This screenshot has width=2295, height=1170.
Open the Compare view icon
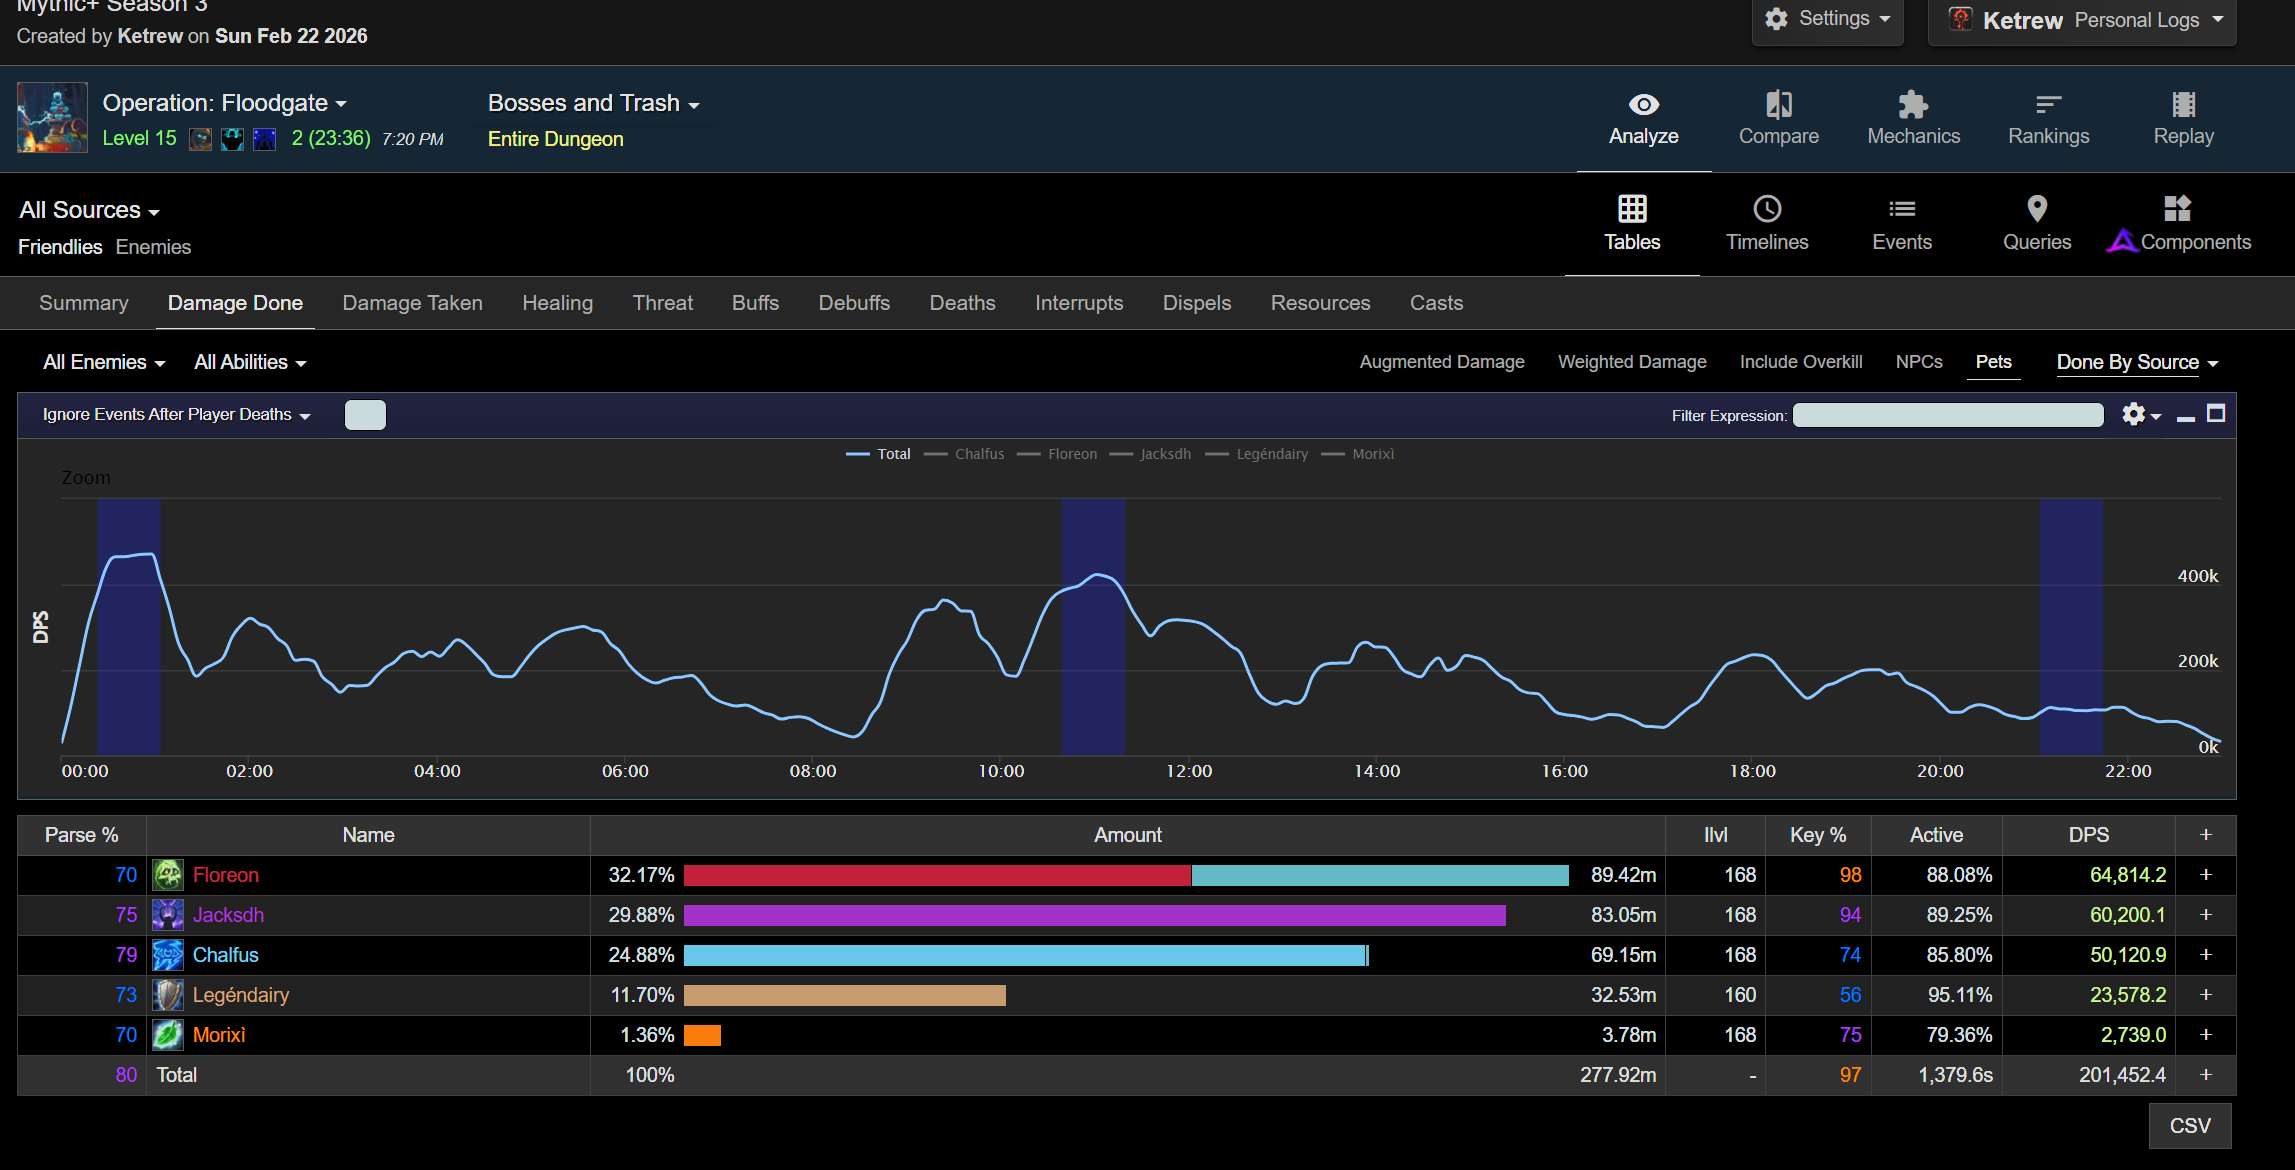pyautogui.click(x=1778, y=105)
